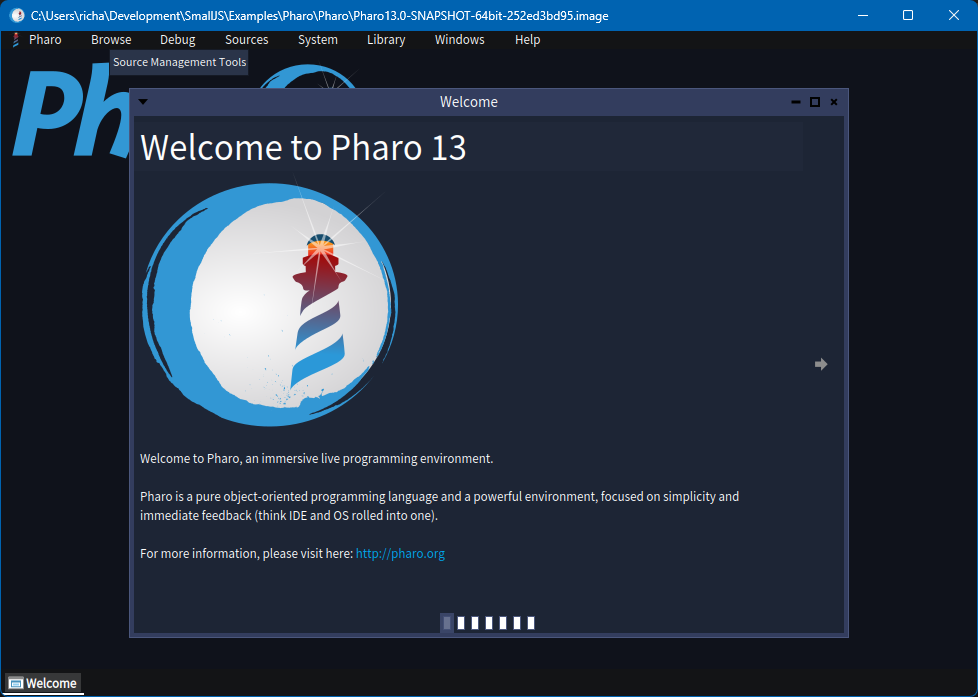Jump to second welcome page indicator
The width and height of the screenshot is (978, 697).
point(461,623)
